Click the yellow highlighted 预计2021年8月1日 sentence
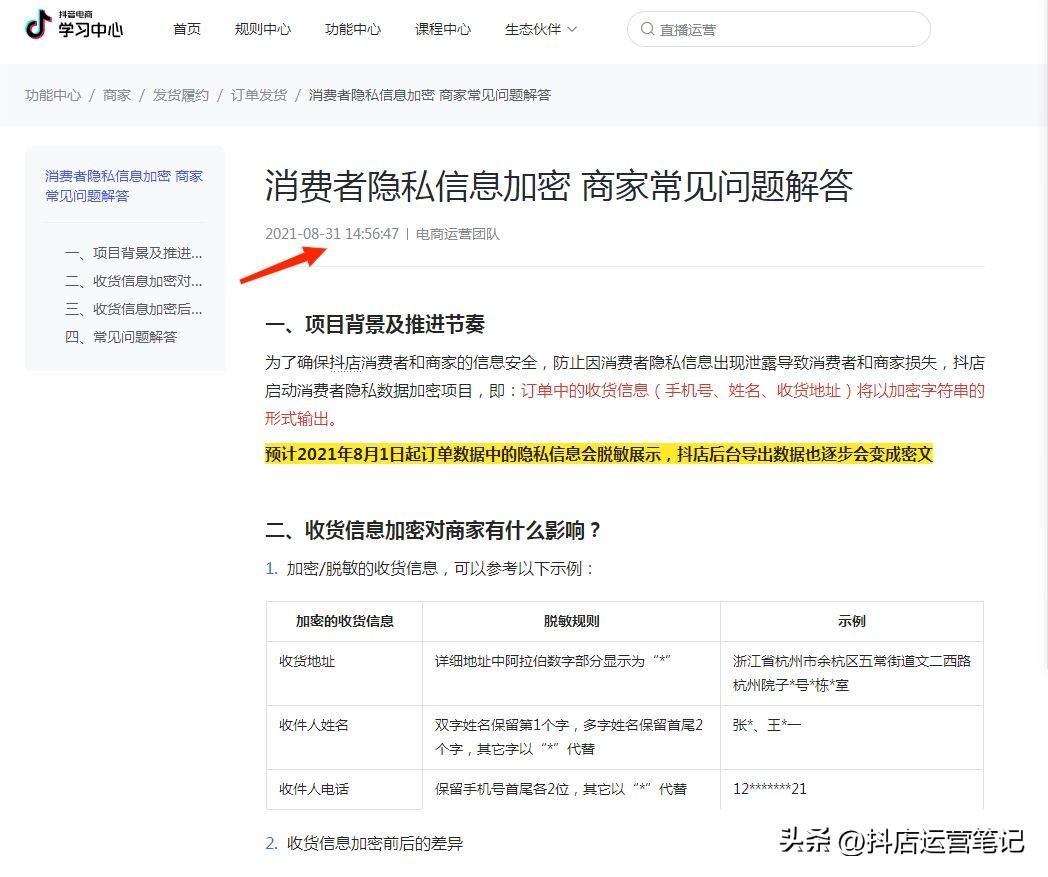This screenshot has width=1048, height=877. (599, 455)
